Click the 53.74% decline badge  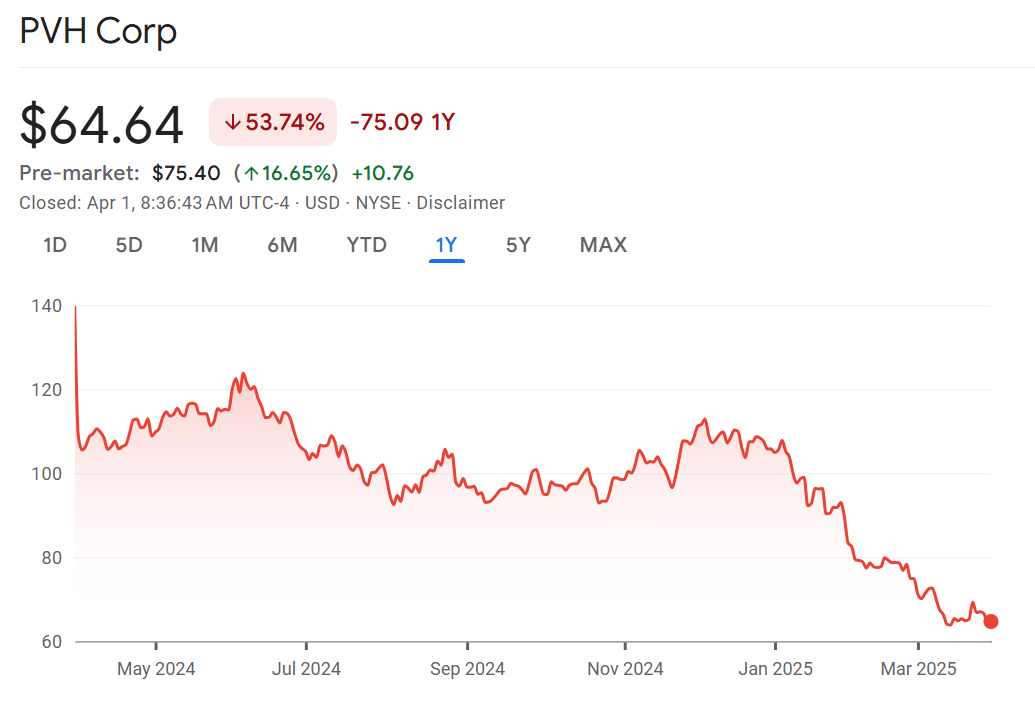273,123
